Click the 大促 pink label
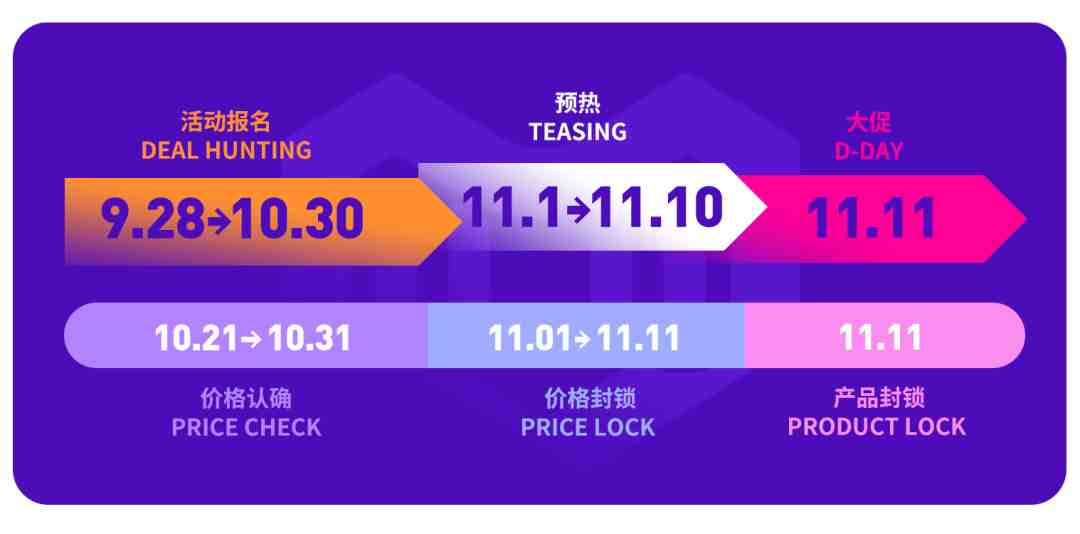This screenshot has width=1080, height=534. point(869,122)
